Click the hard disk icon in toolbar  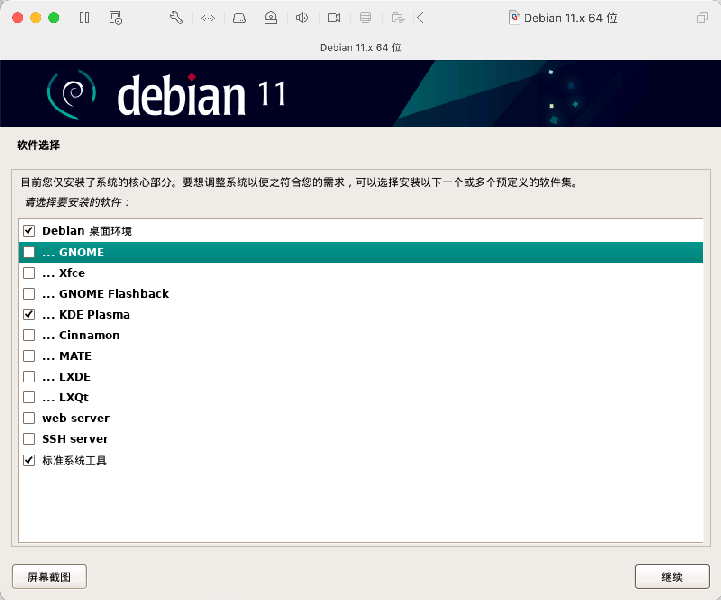(x=239, y=18)
